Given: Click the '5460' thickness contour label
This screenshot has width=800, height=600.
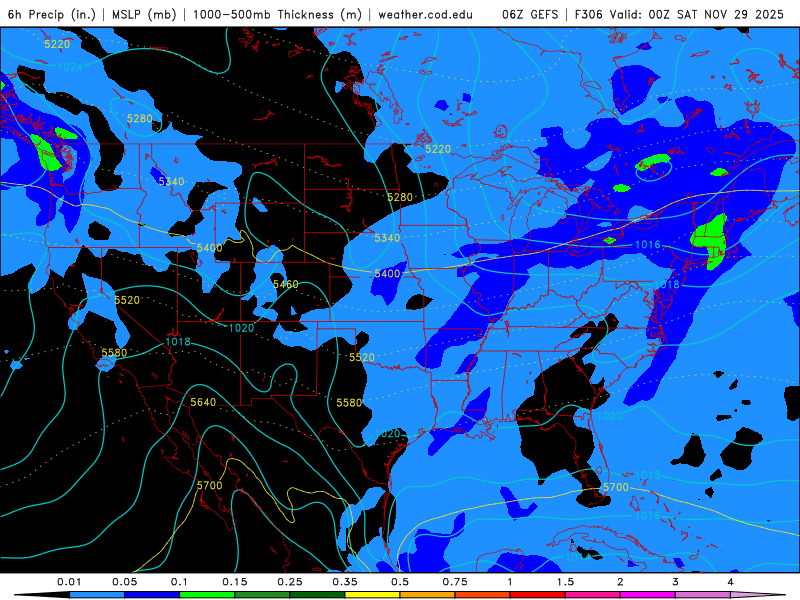Looking at the screenshot, I should click(x=286, y=284).
